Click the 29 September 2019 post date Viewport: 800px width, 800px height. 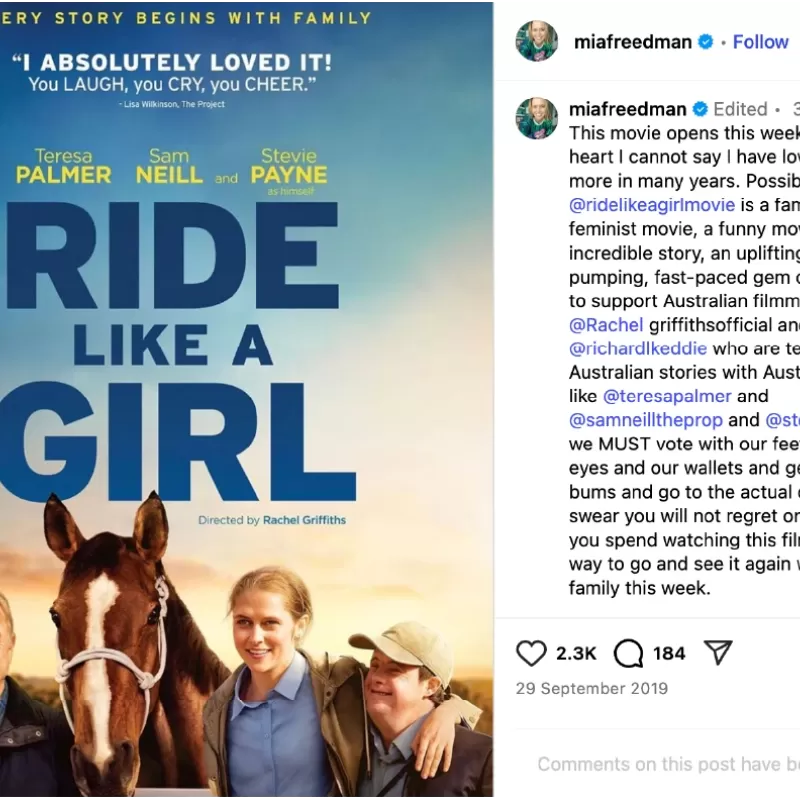(592, 689)
